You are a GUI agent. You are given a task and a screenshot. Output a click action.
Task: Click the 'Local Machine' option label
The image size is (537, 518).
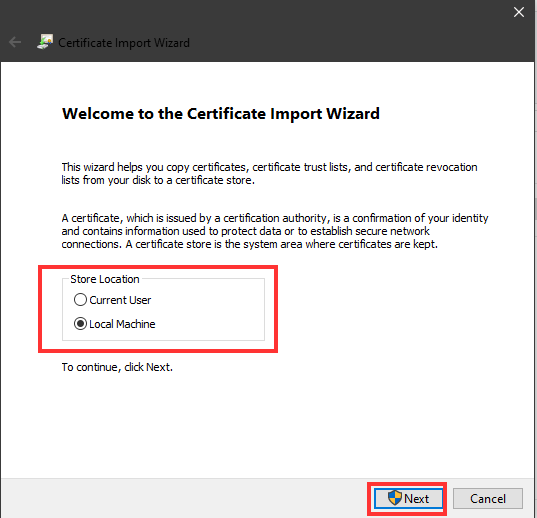click(122, 324)
